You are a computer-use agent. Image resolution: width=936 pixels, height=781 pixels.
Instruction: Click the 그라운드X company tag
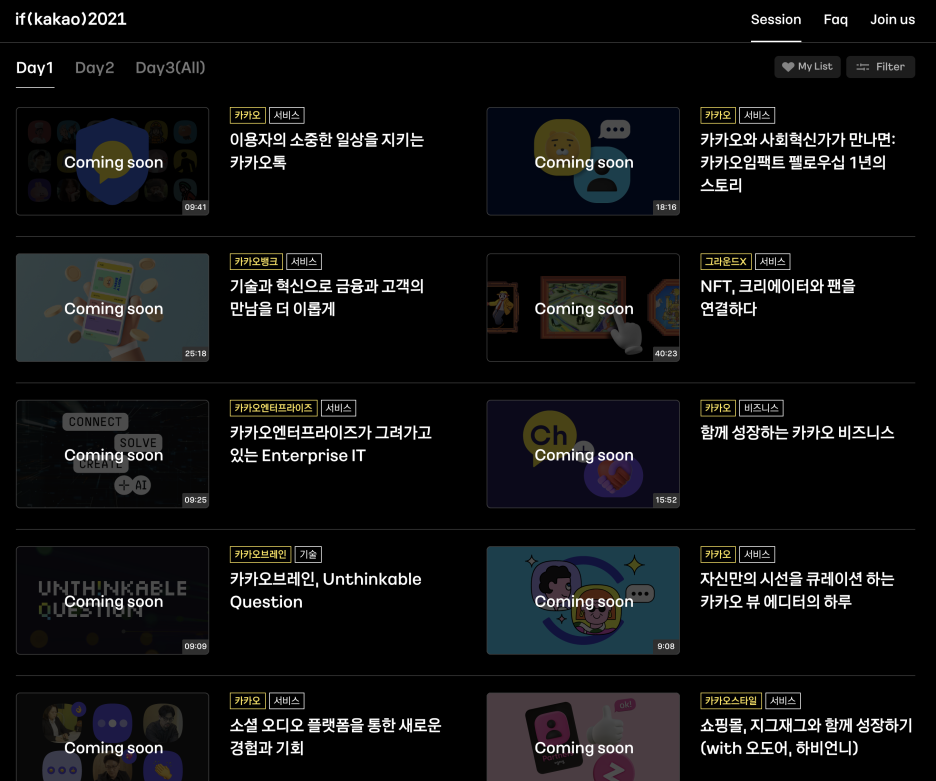click(x=725, y=262)
